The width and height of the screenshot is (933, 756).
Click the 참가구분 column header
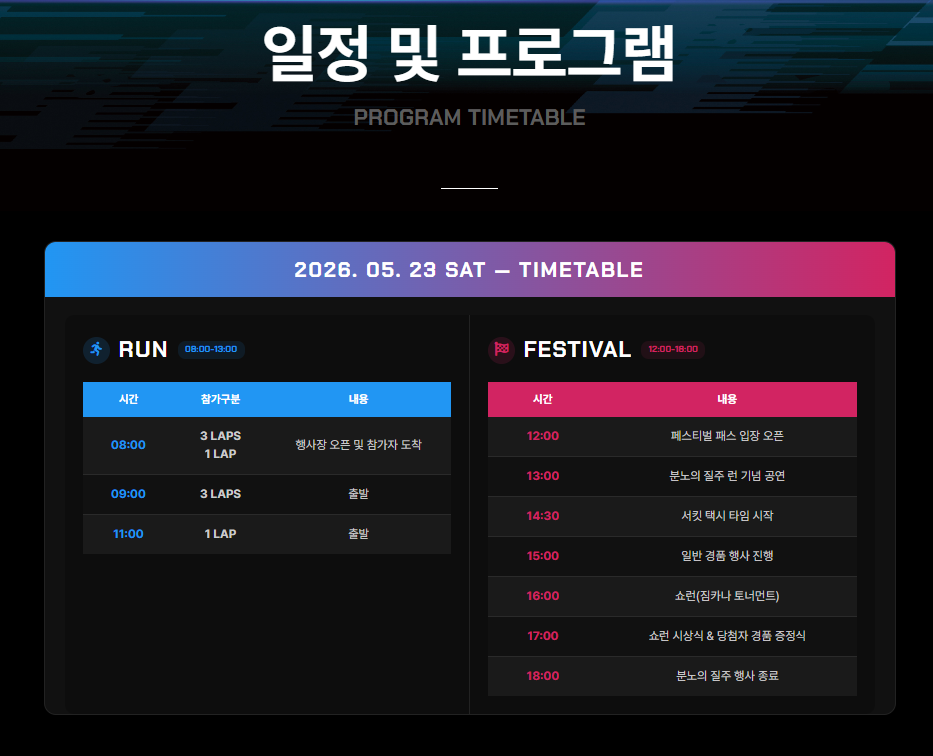pos(220,399)
